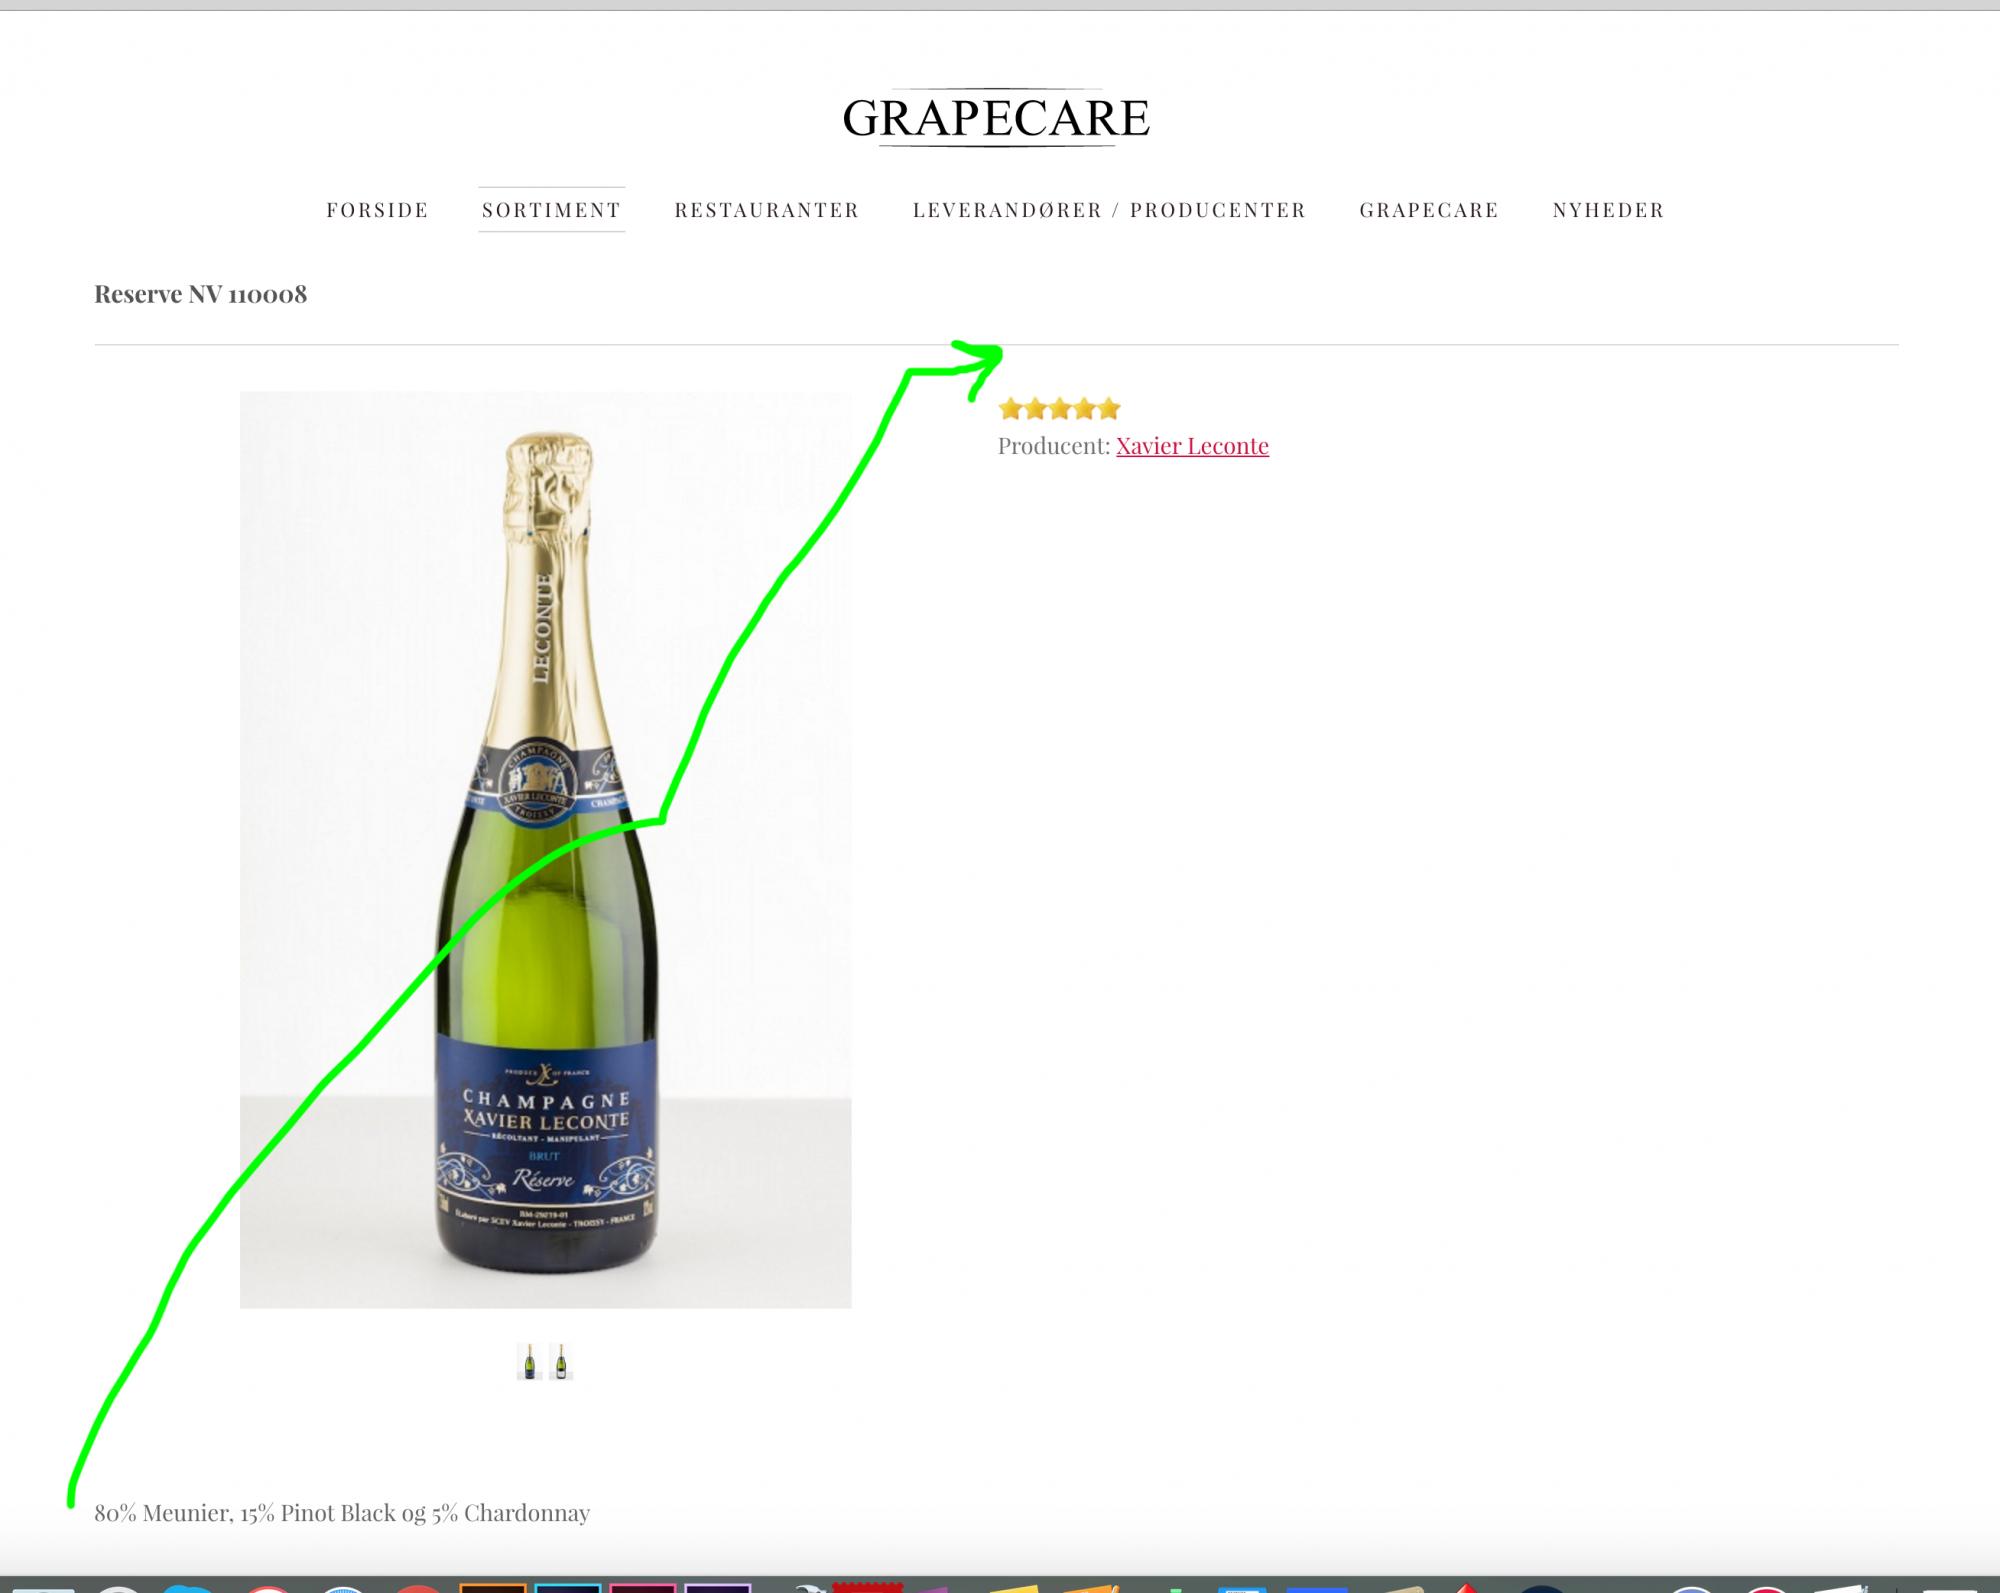Screen dimensions: 2000x1593
Task: Show the first bottle thumbnail
Action: click(530, 1362)
